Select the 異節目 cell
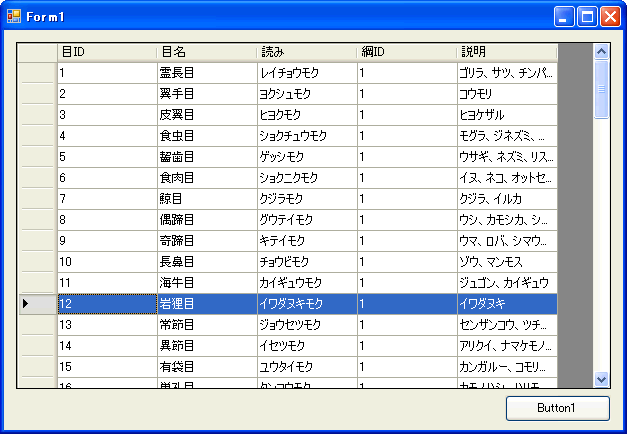The width and height of the screenshot is (627, 434). pyautogui.click(x=207, y=346)
